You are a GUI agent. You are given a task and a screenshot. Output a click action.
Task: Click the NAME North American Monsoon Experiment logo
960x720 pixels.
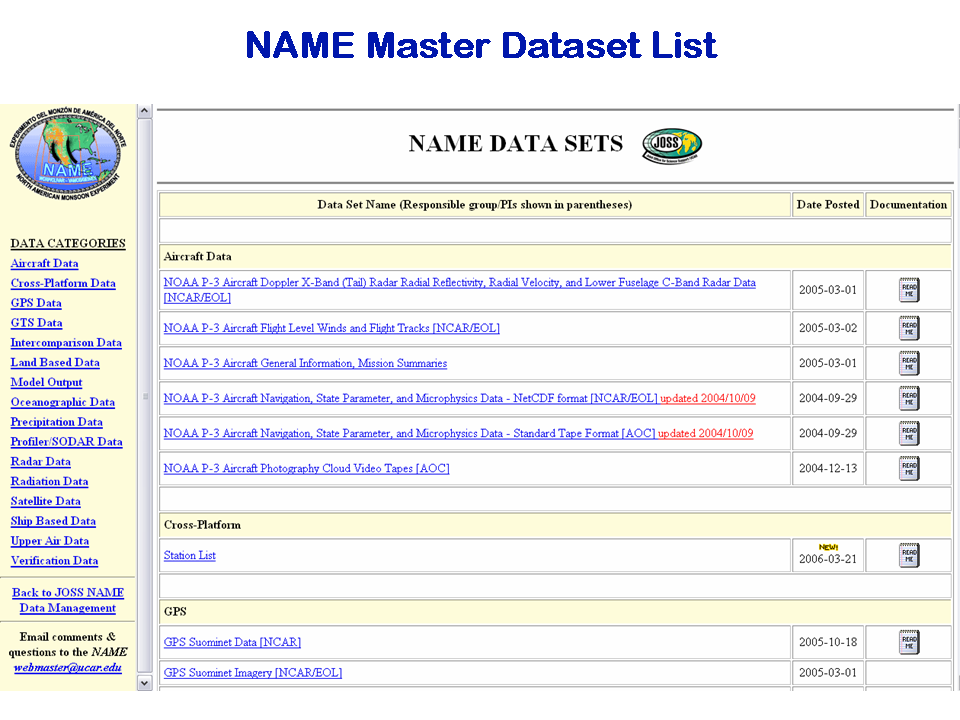click(x=67, y=154)
